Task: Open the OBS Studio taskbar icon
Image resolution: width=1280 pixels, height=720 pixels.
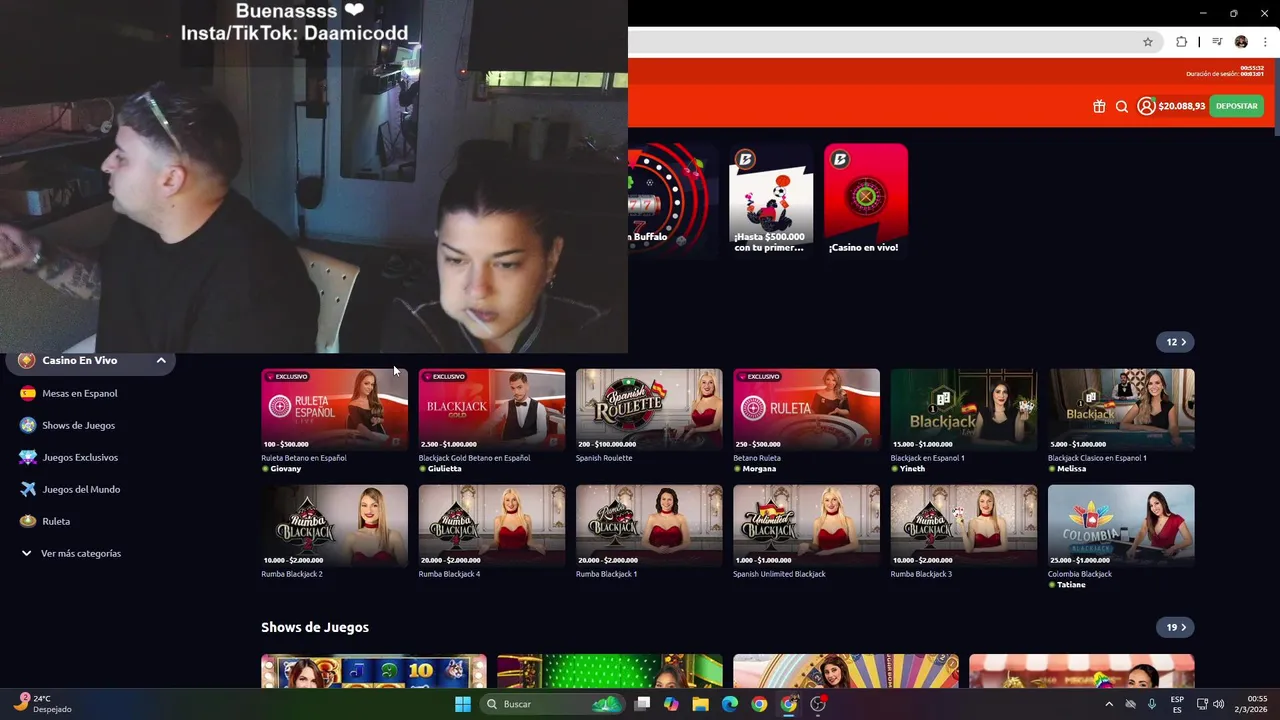Action: [x=818, y=704]
